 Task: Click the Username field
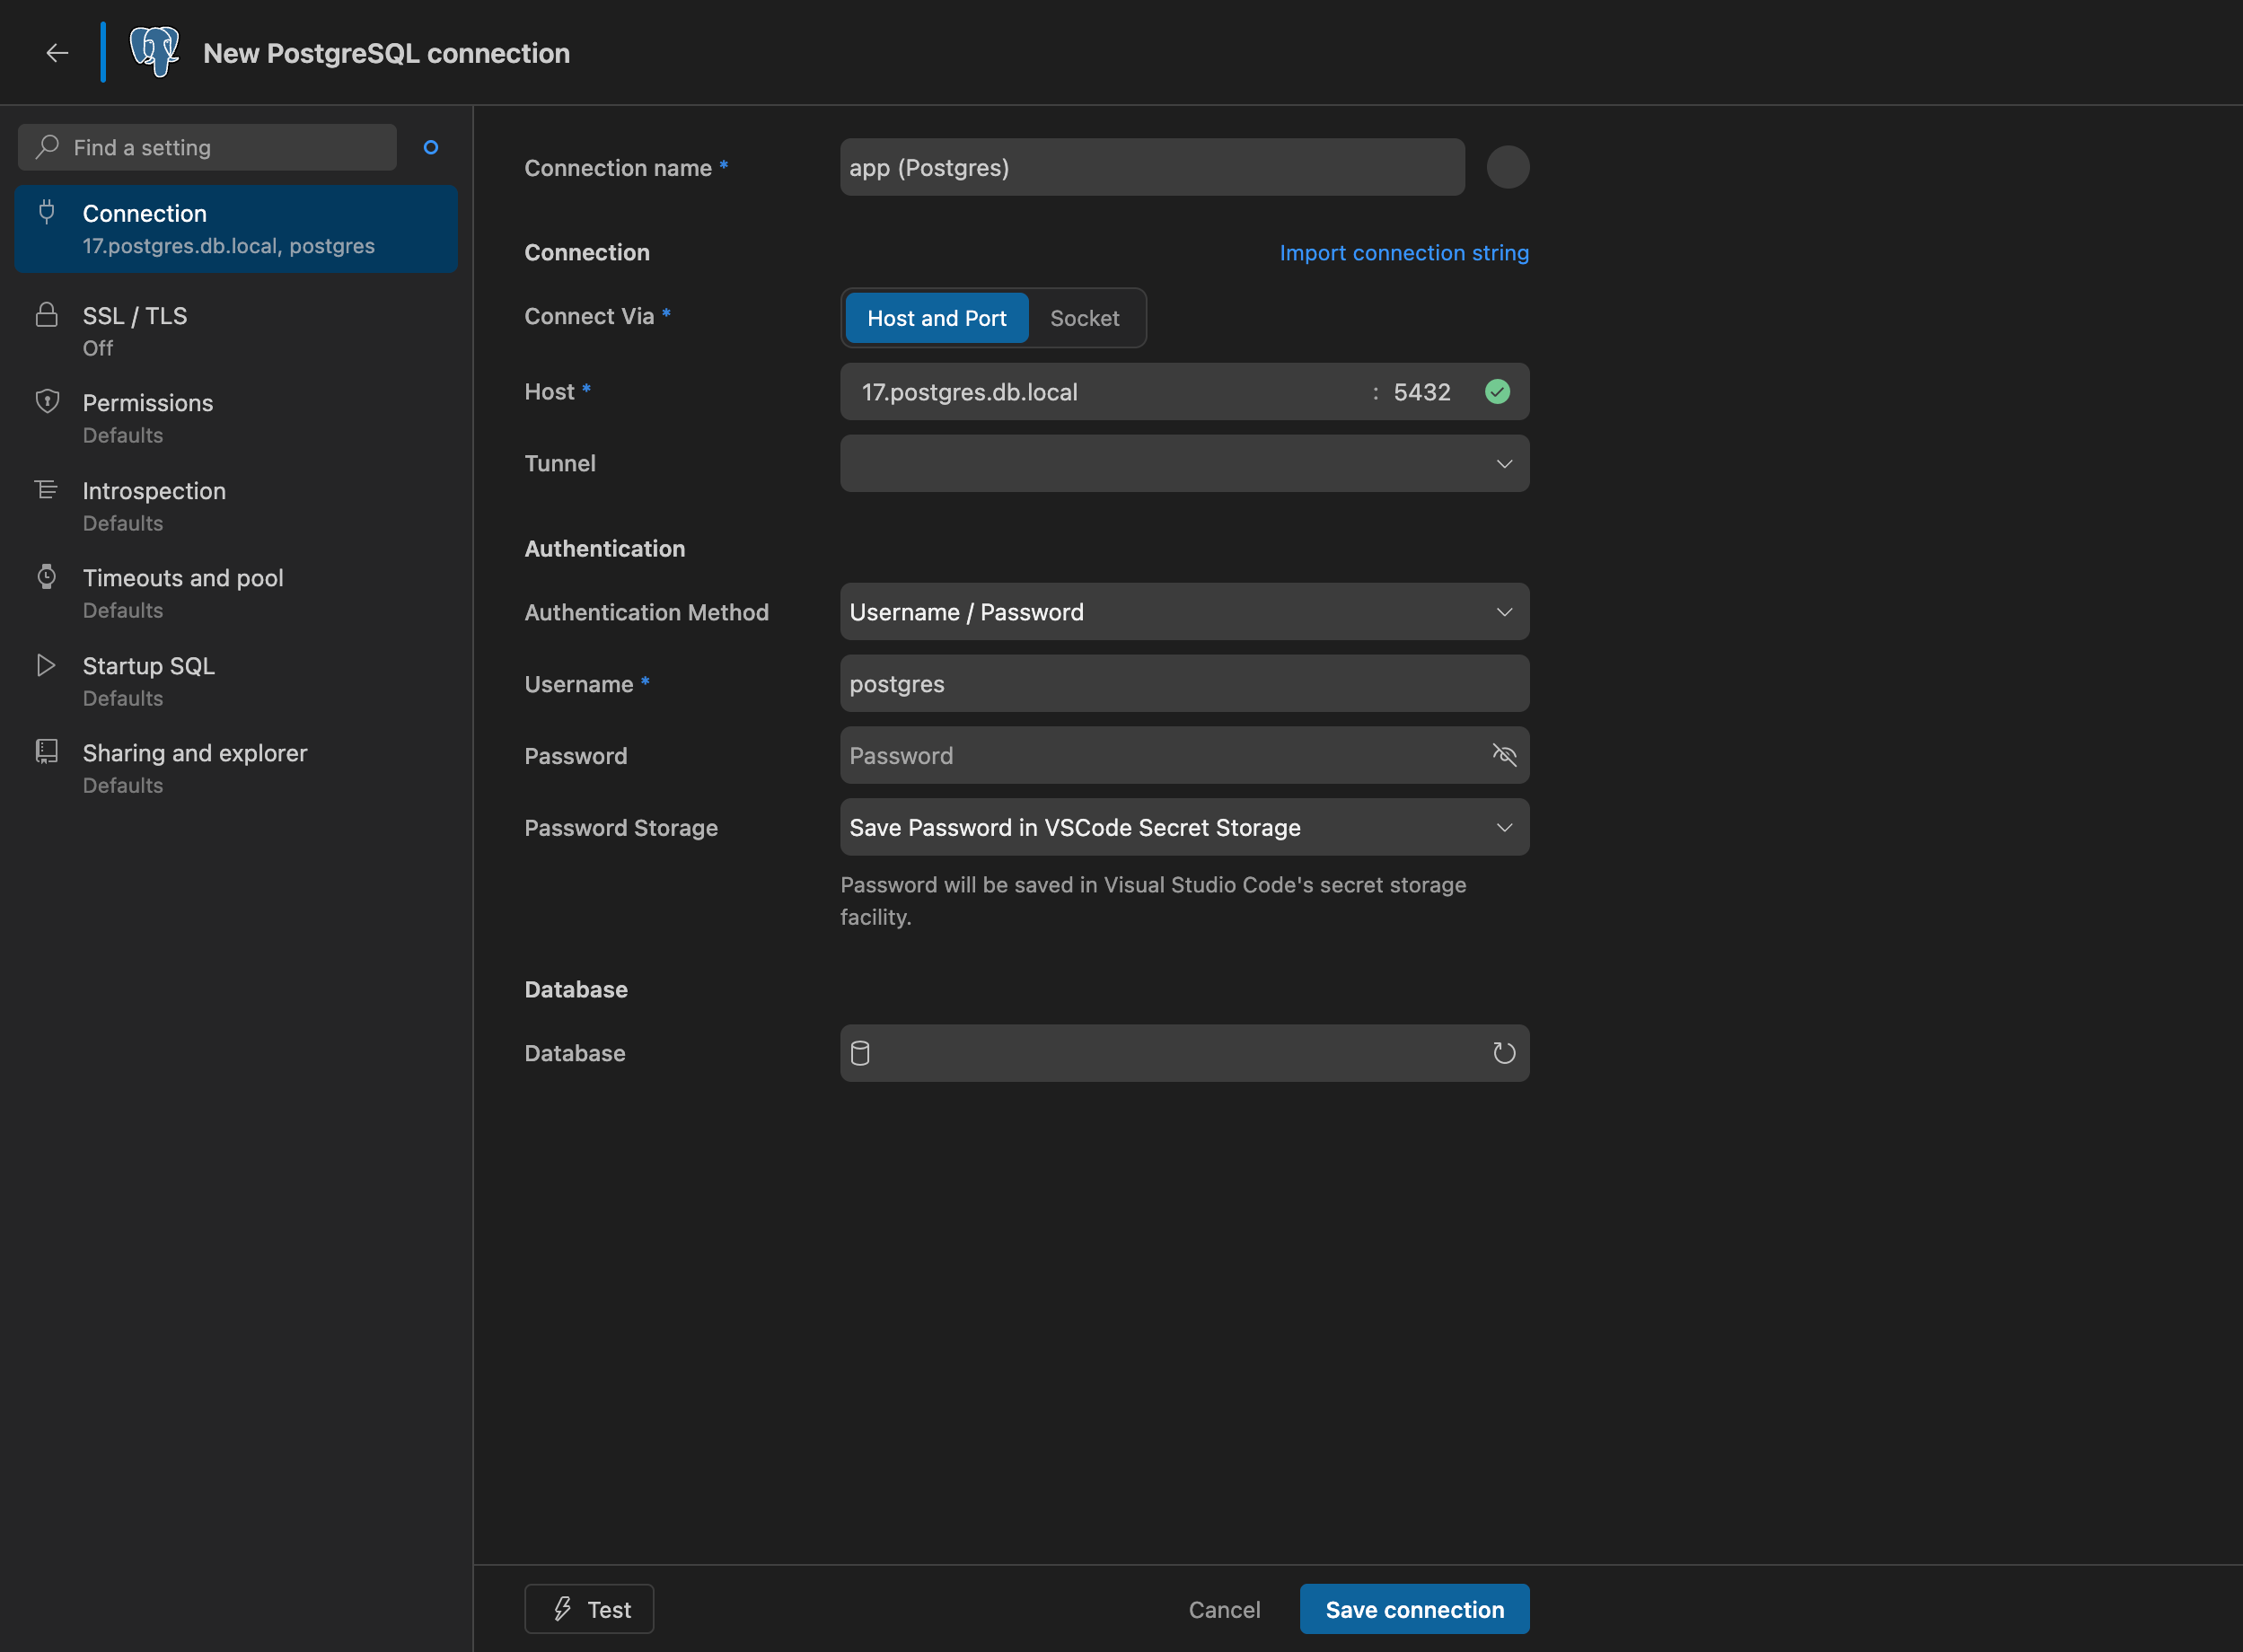(1184, 684)
